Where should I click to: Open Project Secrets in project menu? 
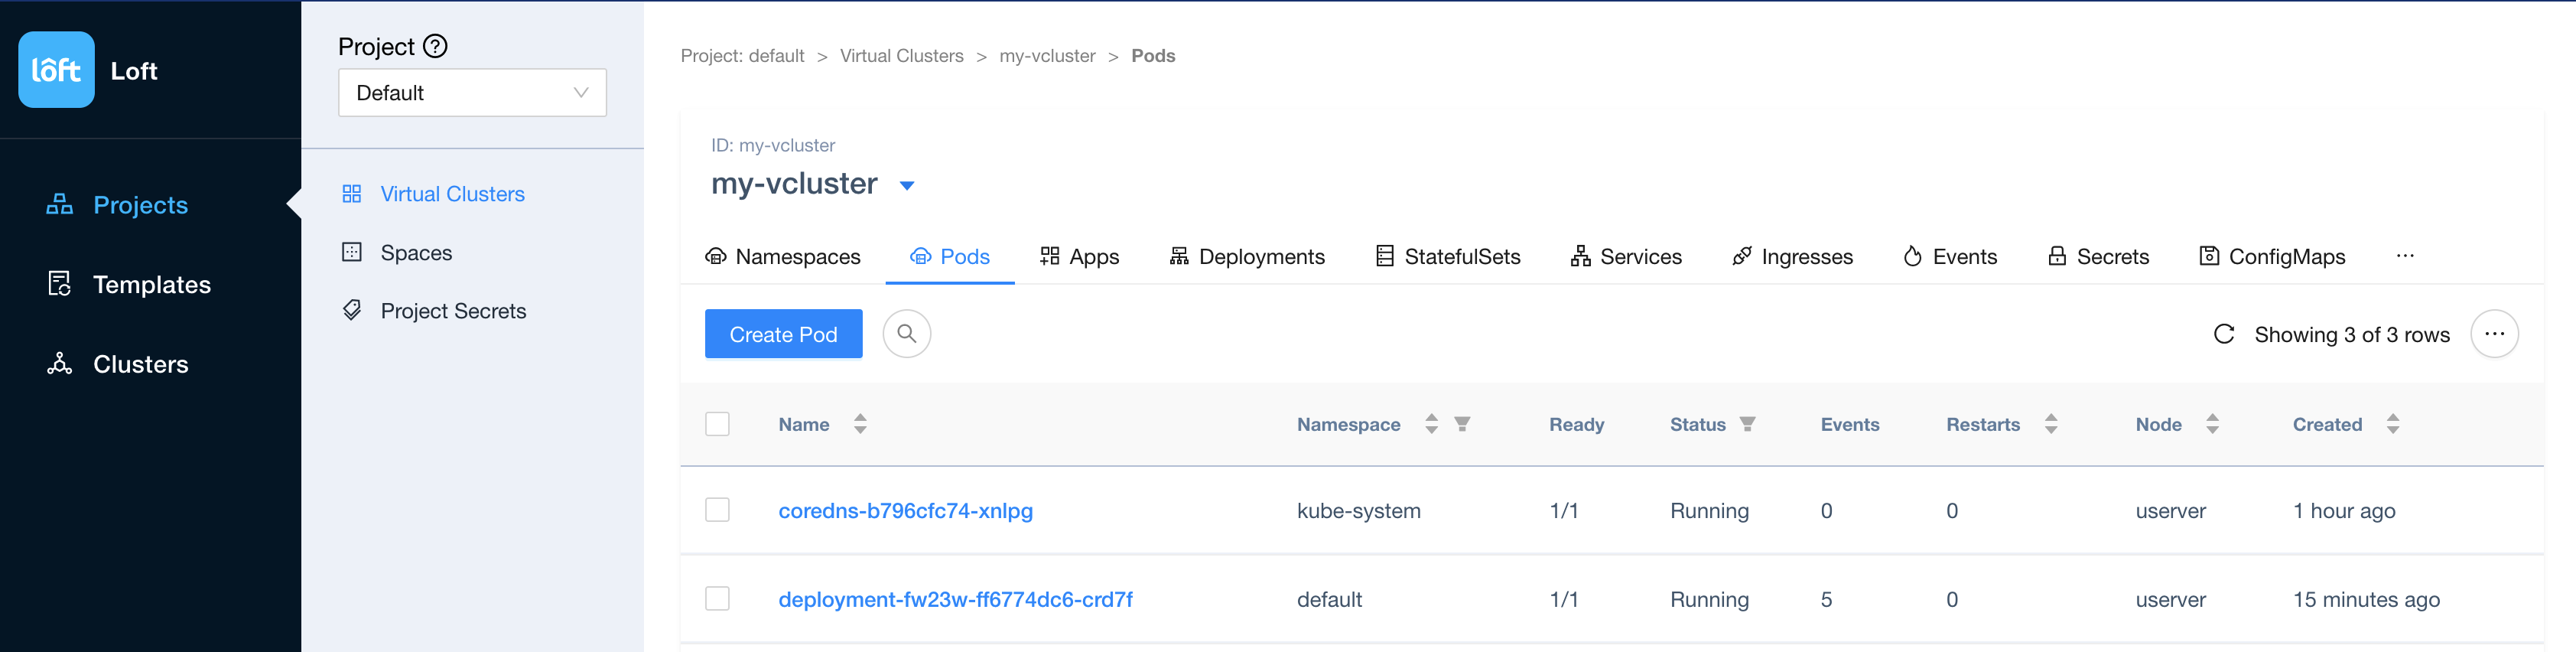pyautogui.click(x=453, y=311)
